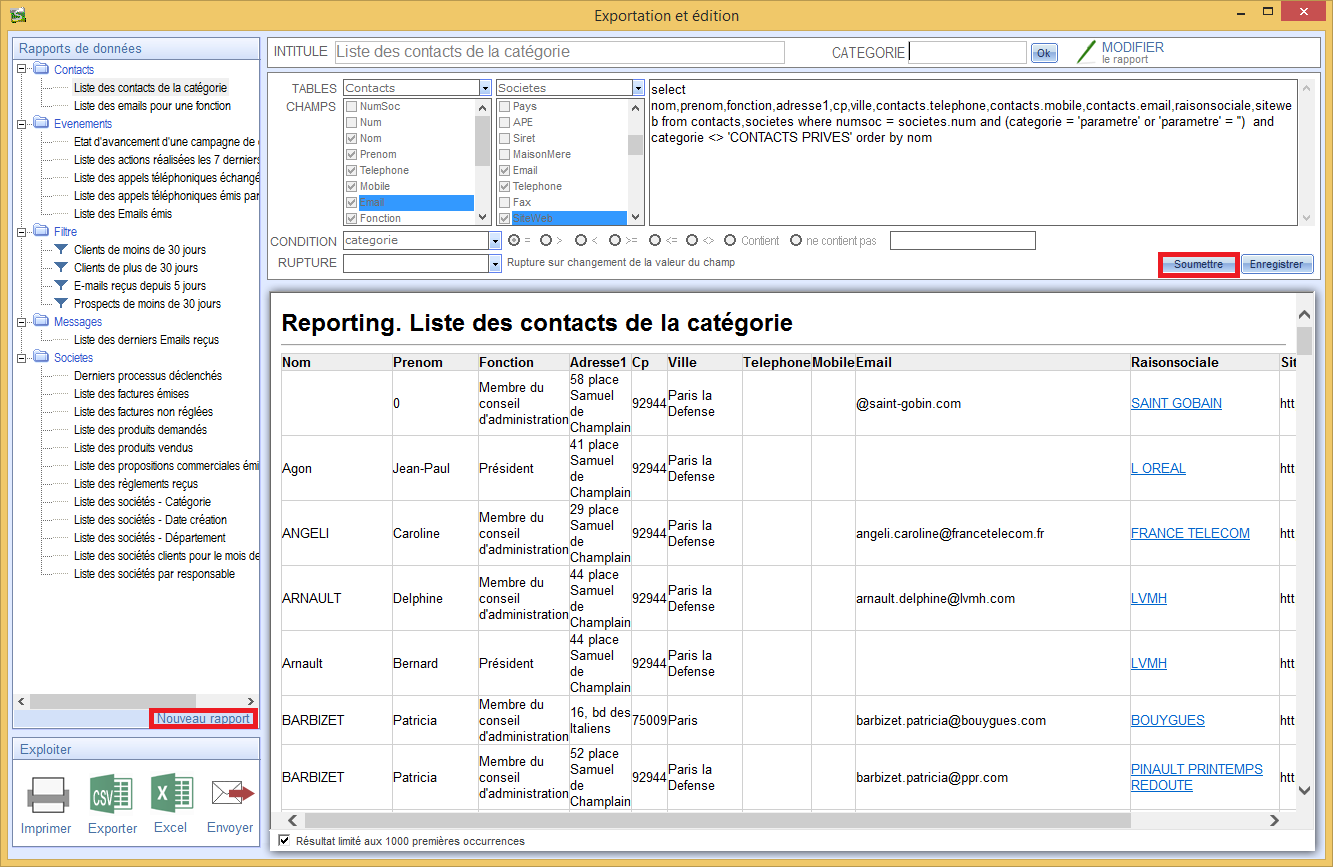This screenshot has height=867, width=1333.
Task: Click the Enregistrer button
Action: 1277,265
